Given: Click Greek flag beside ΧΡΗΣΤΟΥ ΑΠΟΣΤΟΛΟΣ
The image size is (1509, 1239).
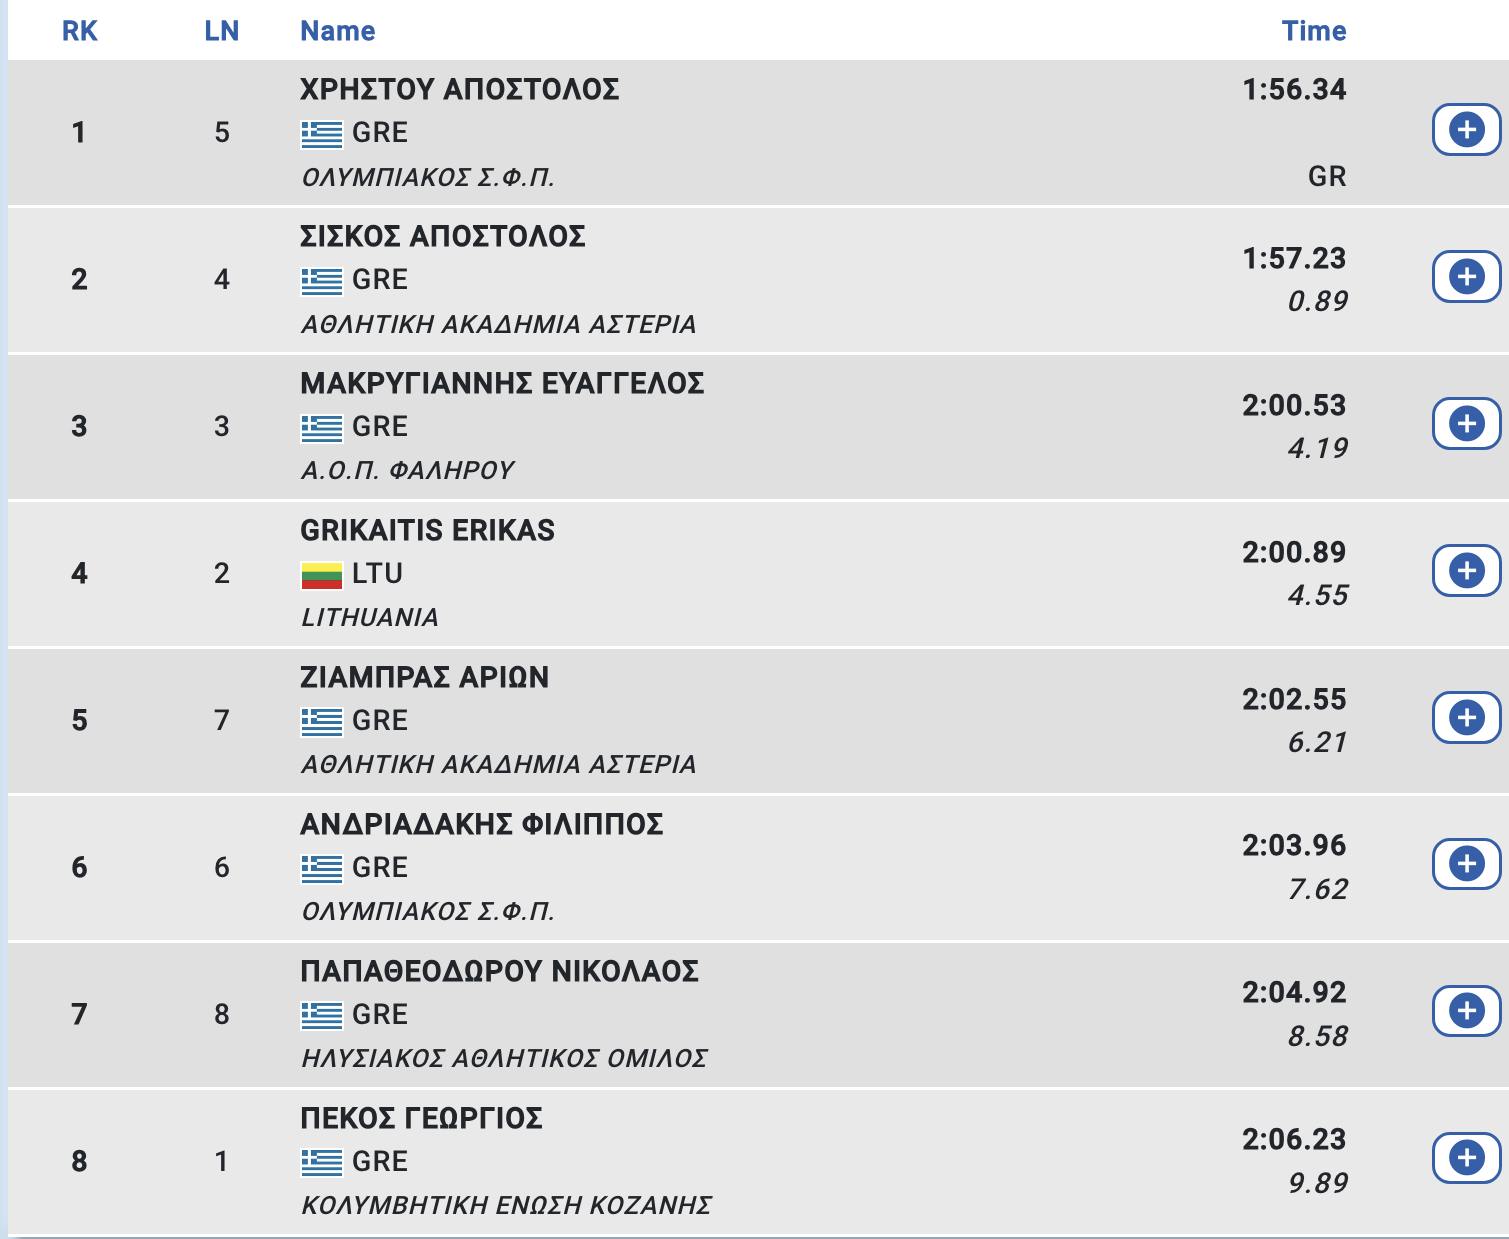Looking at the screenshot, I should pos(321,133).
